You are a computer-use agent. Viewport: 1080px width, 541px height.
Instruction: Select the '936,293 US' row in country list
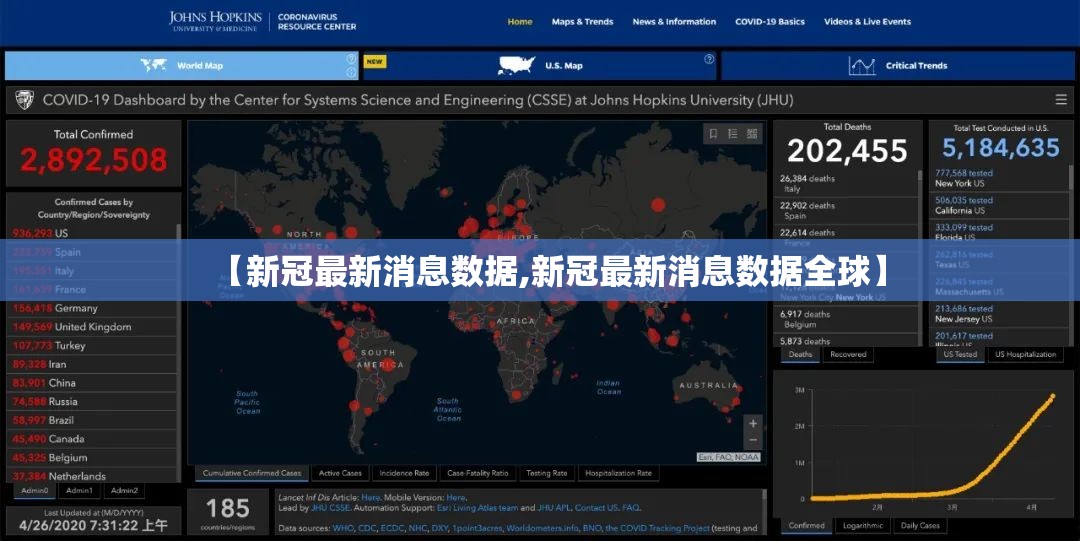(x=92, y=234)
